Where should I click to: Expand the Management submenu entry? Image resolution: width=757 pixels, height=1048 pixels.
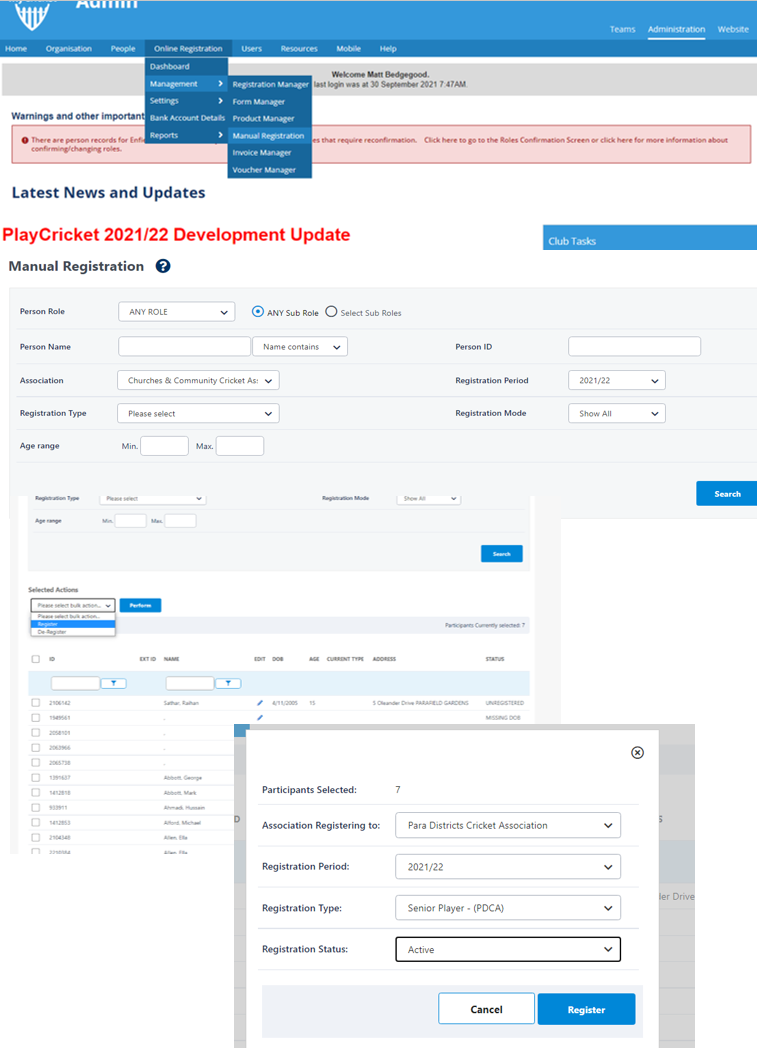[x=186, y=84]
